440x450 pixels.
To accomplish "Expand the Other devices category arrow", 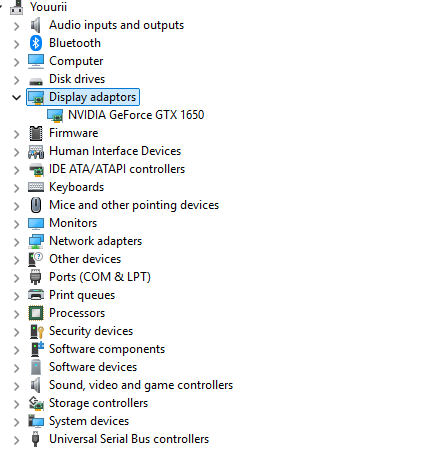I will coord(16,260).
